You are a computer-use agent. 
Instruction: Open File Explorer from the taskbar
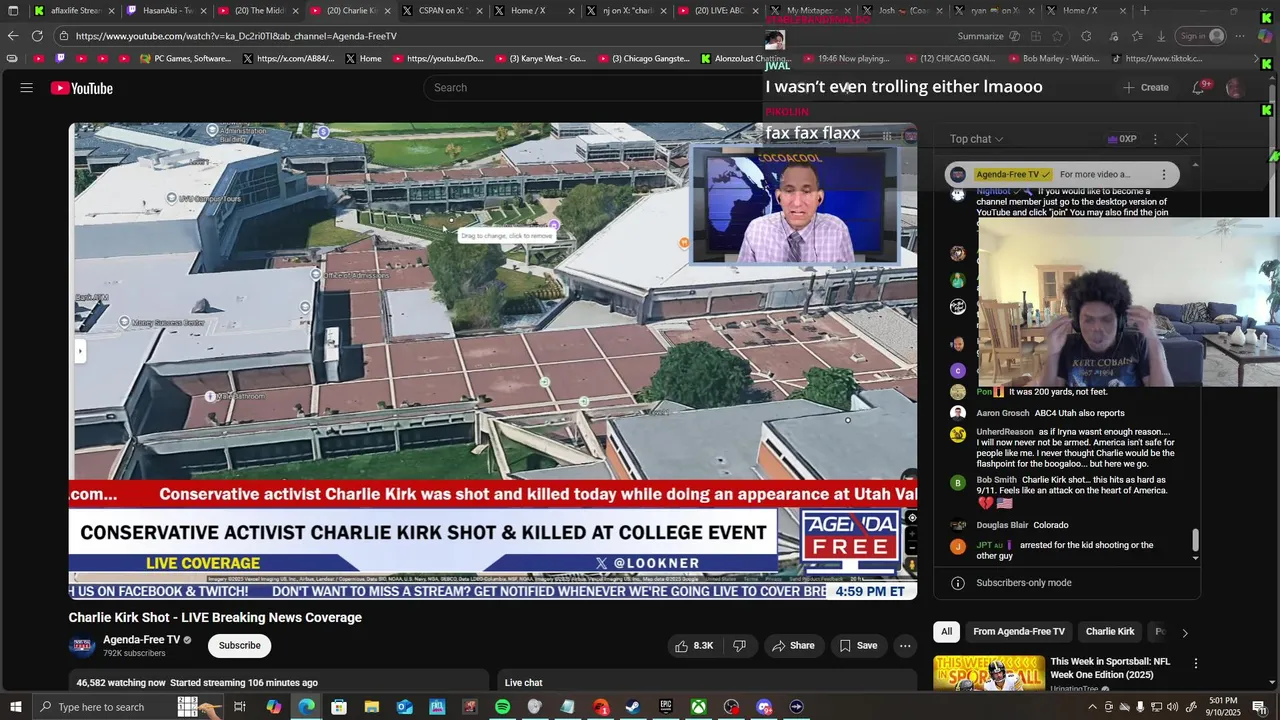371,707
